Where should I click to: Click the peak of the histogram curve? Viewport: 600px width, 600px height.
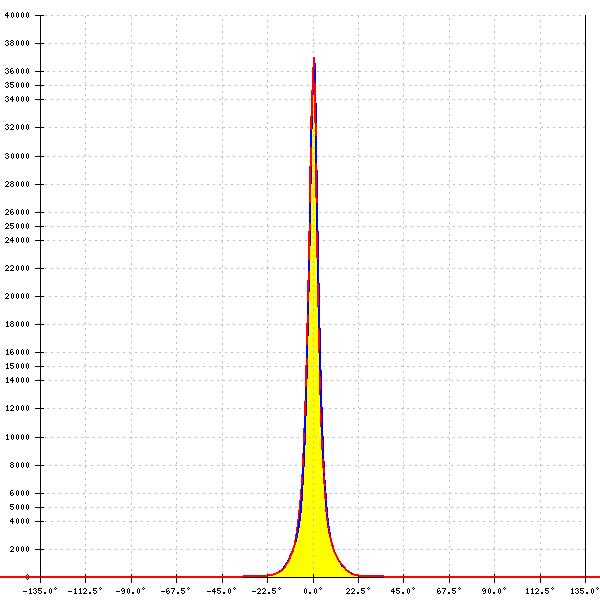tap(314, 59)
